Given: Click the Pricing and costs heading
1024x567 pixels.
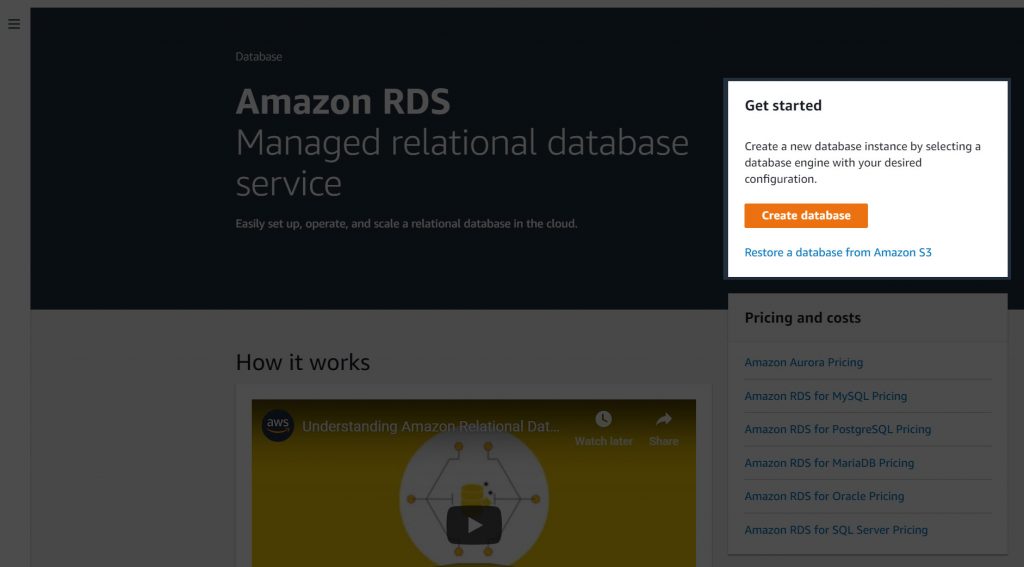Looking at the screenshot, I should [x=803, y=318].
